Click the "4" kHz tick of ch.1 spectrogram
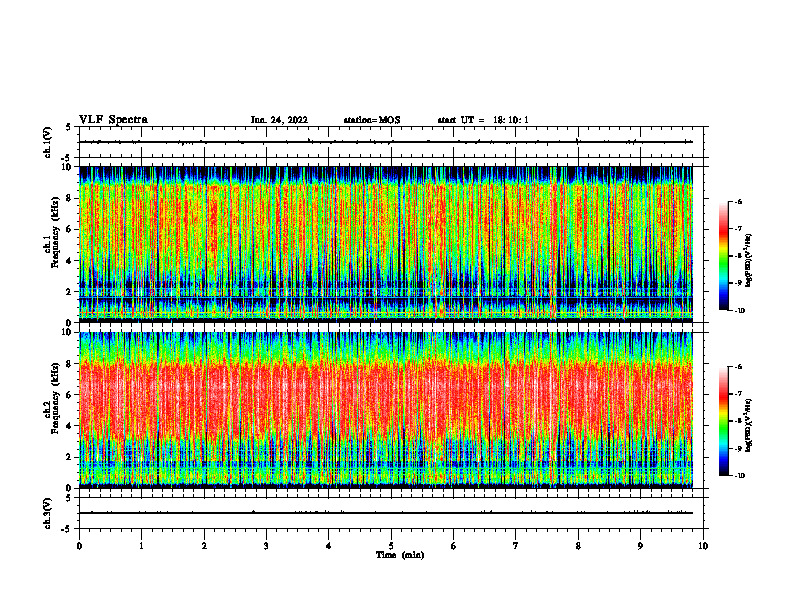Viewport: 792px width, 612px height. pos(69,261)
